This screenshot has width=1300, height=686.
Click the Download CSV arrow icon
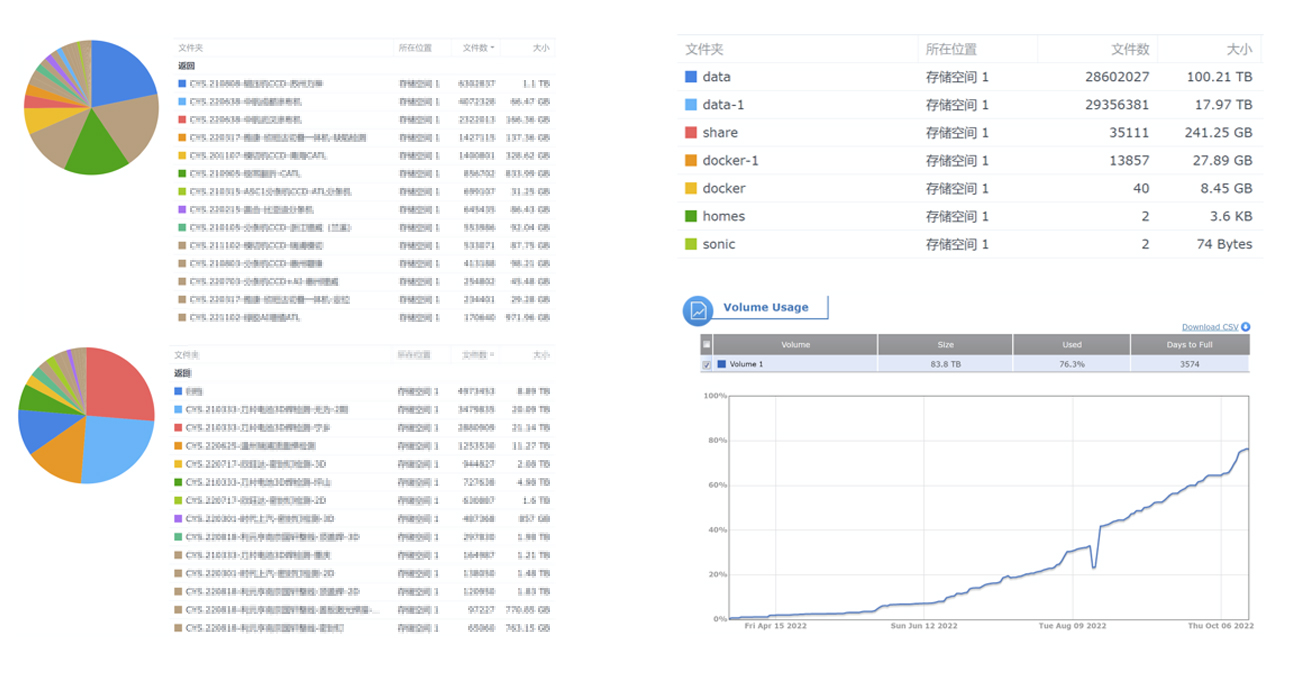click(x=1245, y=327)
